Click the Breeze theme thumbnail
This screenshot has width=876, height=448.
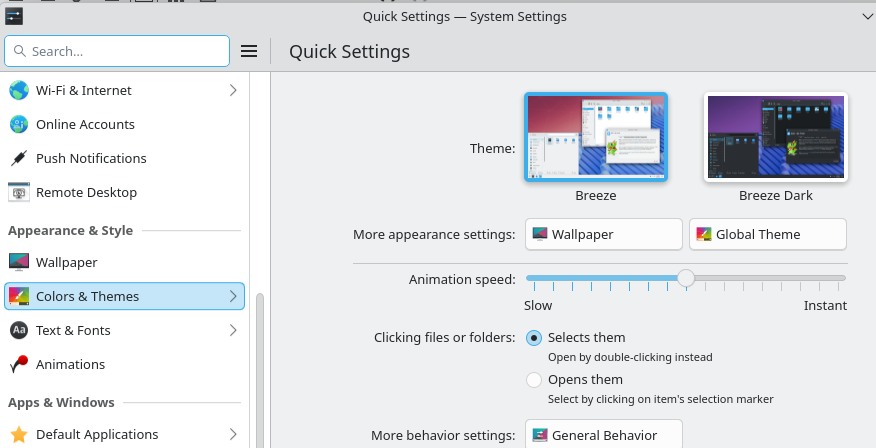click(596, 137)
